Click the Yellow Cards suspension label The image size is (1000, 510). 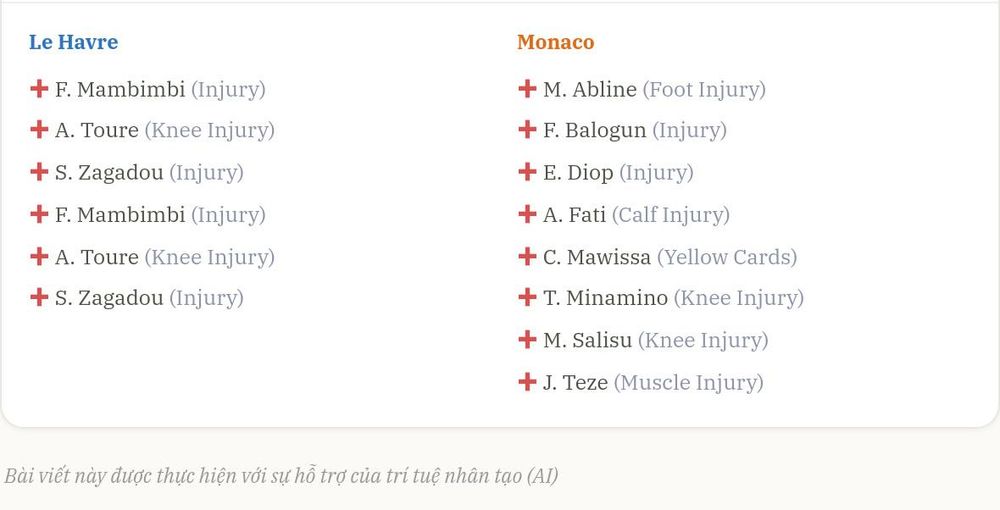point(727,258)
